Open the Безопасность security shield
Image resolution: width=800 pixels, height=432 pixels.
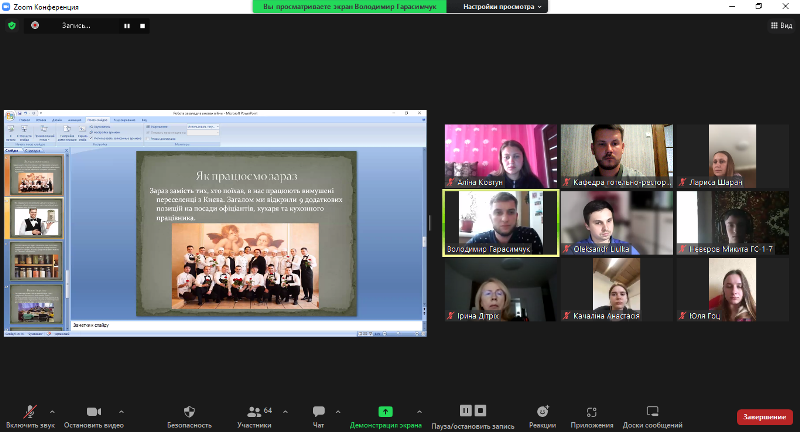click(x=189, y=416)
